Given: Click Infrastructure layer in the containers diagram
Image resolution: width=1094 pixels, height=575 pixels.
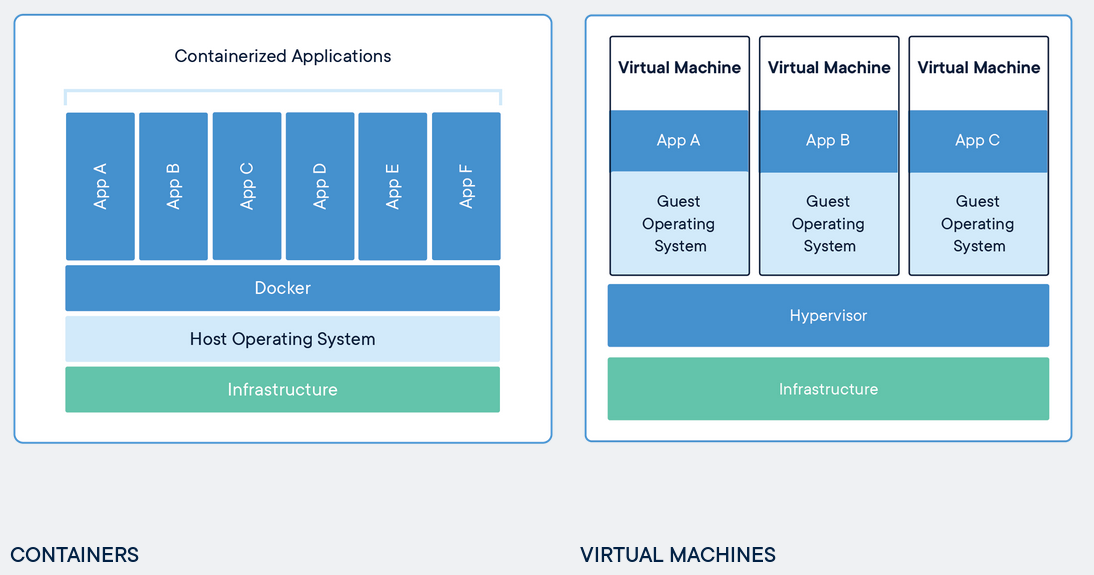Looking at the screenshot, I should (x=282, y=389).
